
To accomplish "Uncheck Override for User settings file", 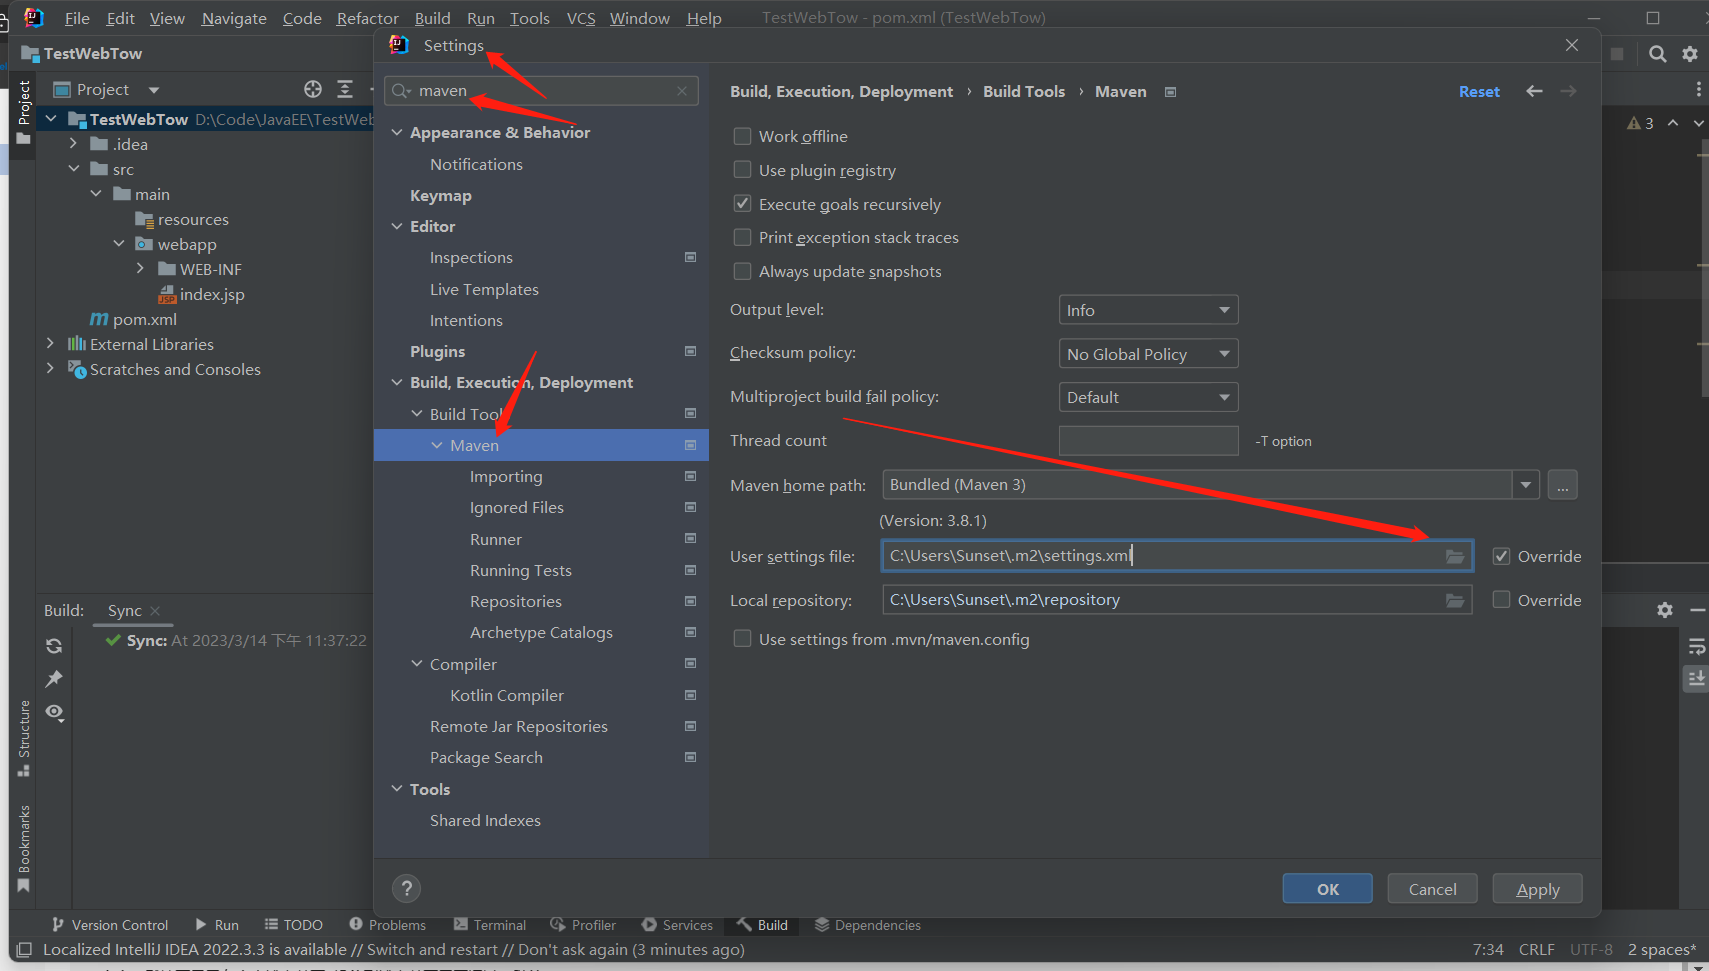I will coord(1501,556).
